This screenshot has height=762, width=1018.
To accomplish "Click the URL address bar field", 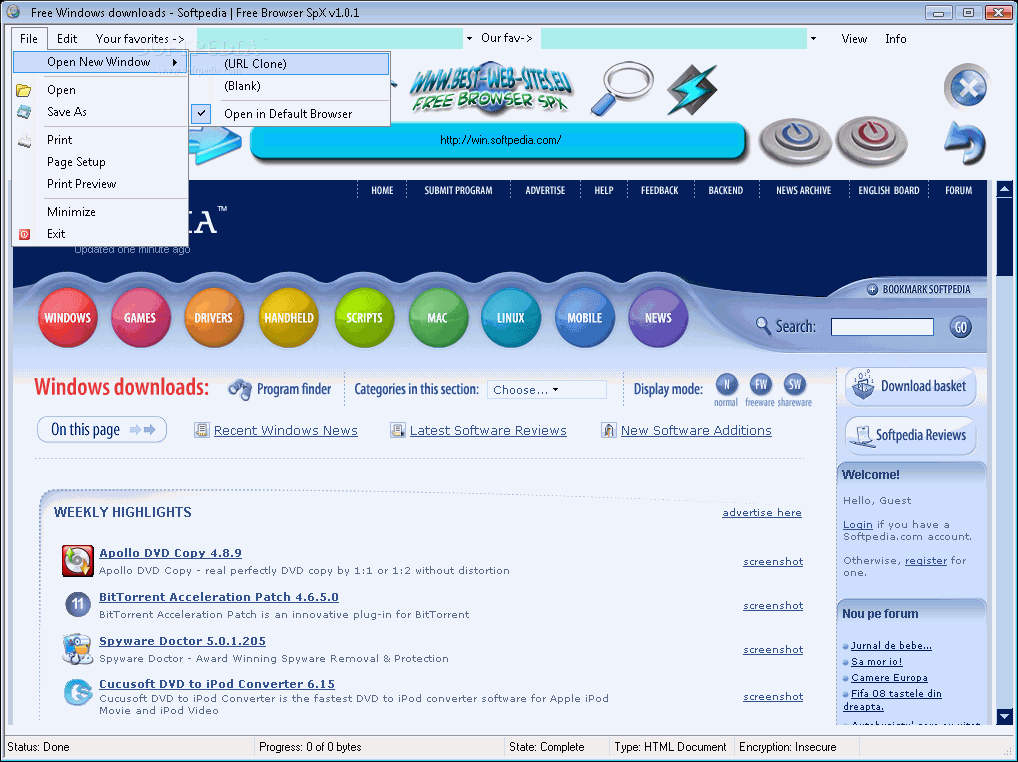I will point(500,140).
